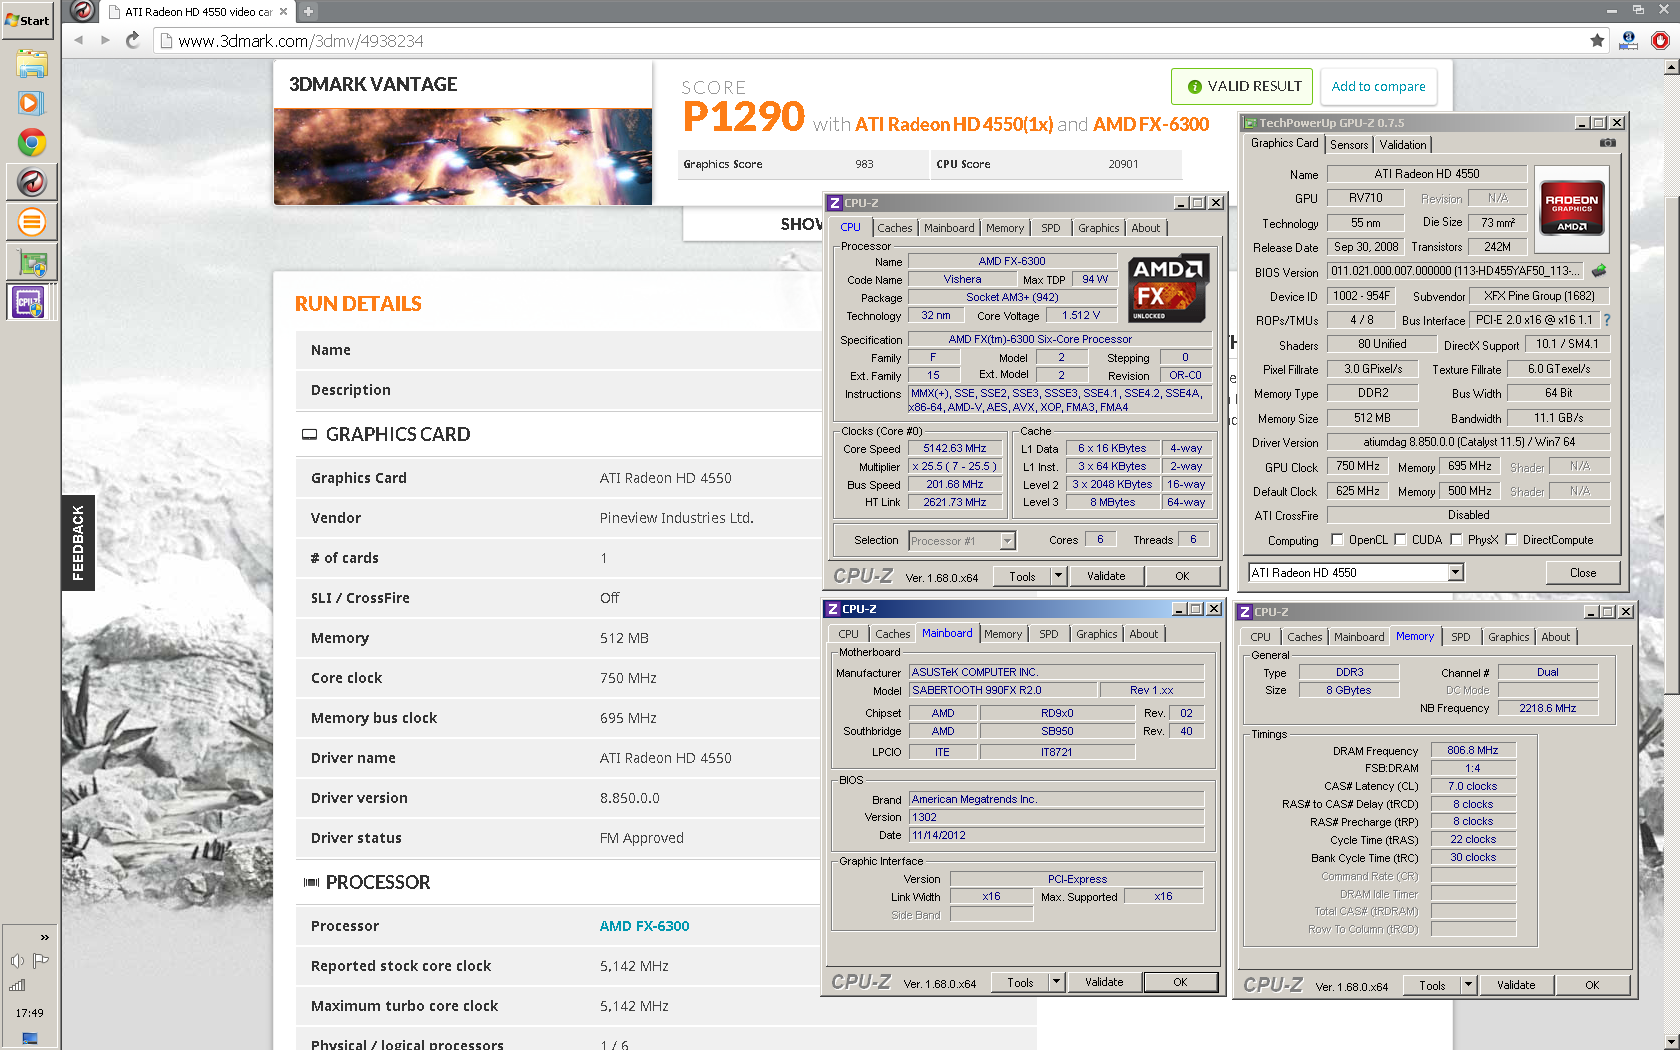Screen dimensions: 1680x1050
Task: Take GPU-Z screenshot with camera icon
Action: (x=1607, y=143)
